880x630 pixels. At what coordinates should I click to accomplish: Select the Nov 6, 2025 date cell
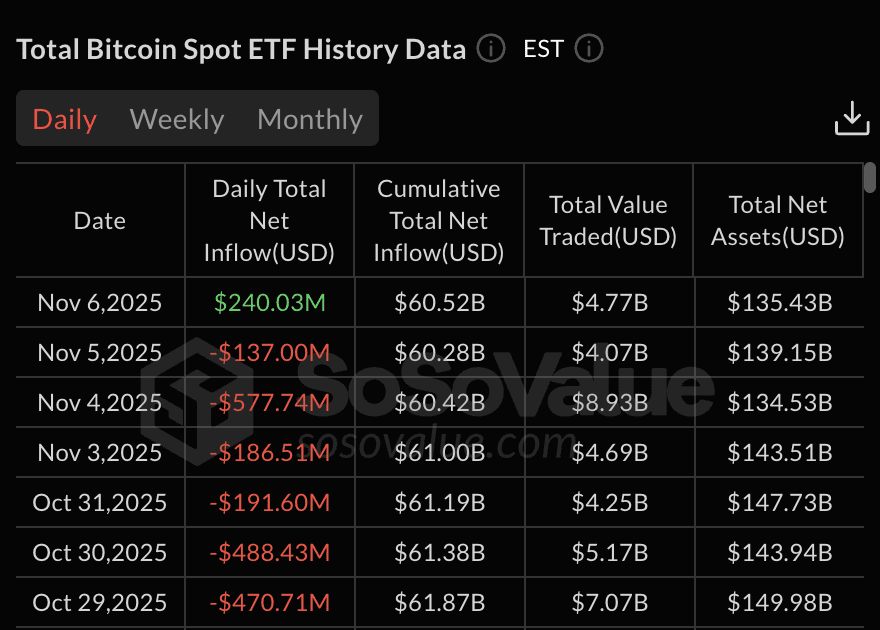[x=100, y=303]
